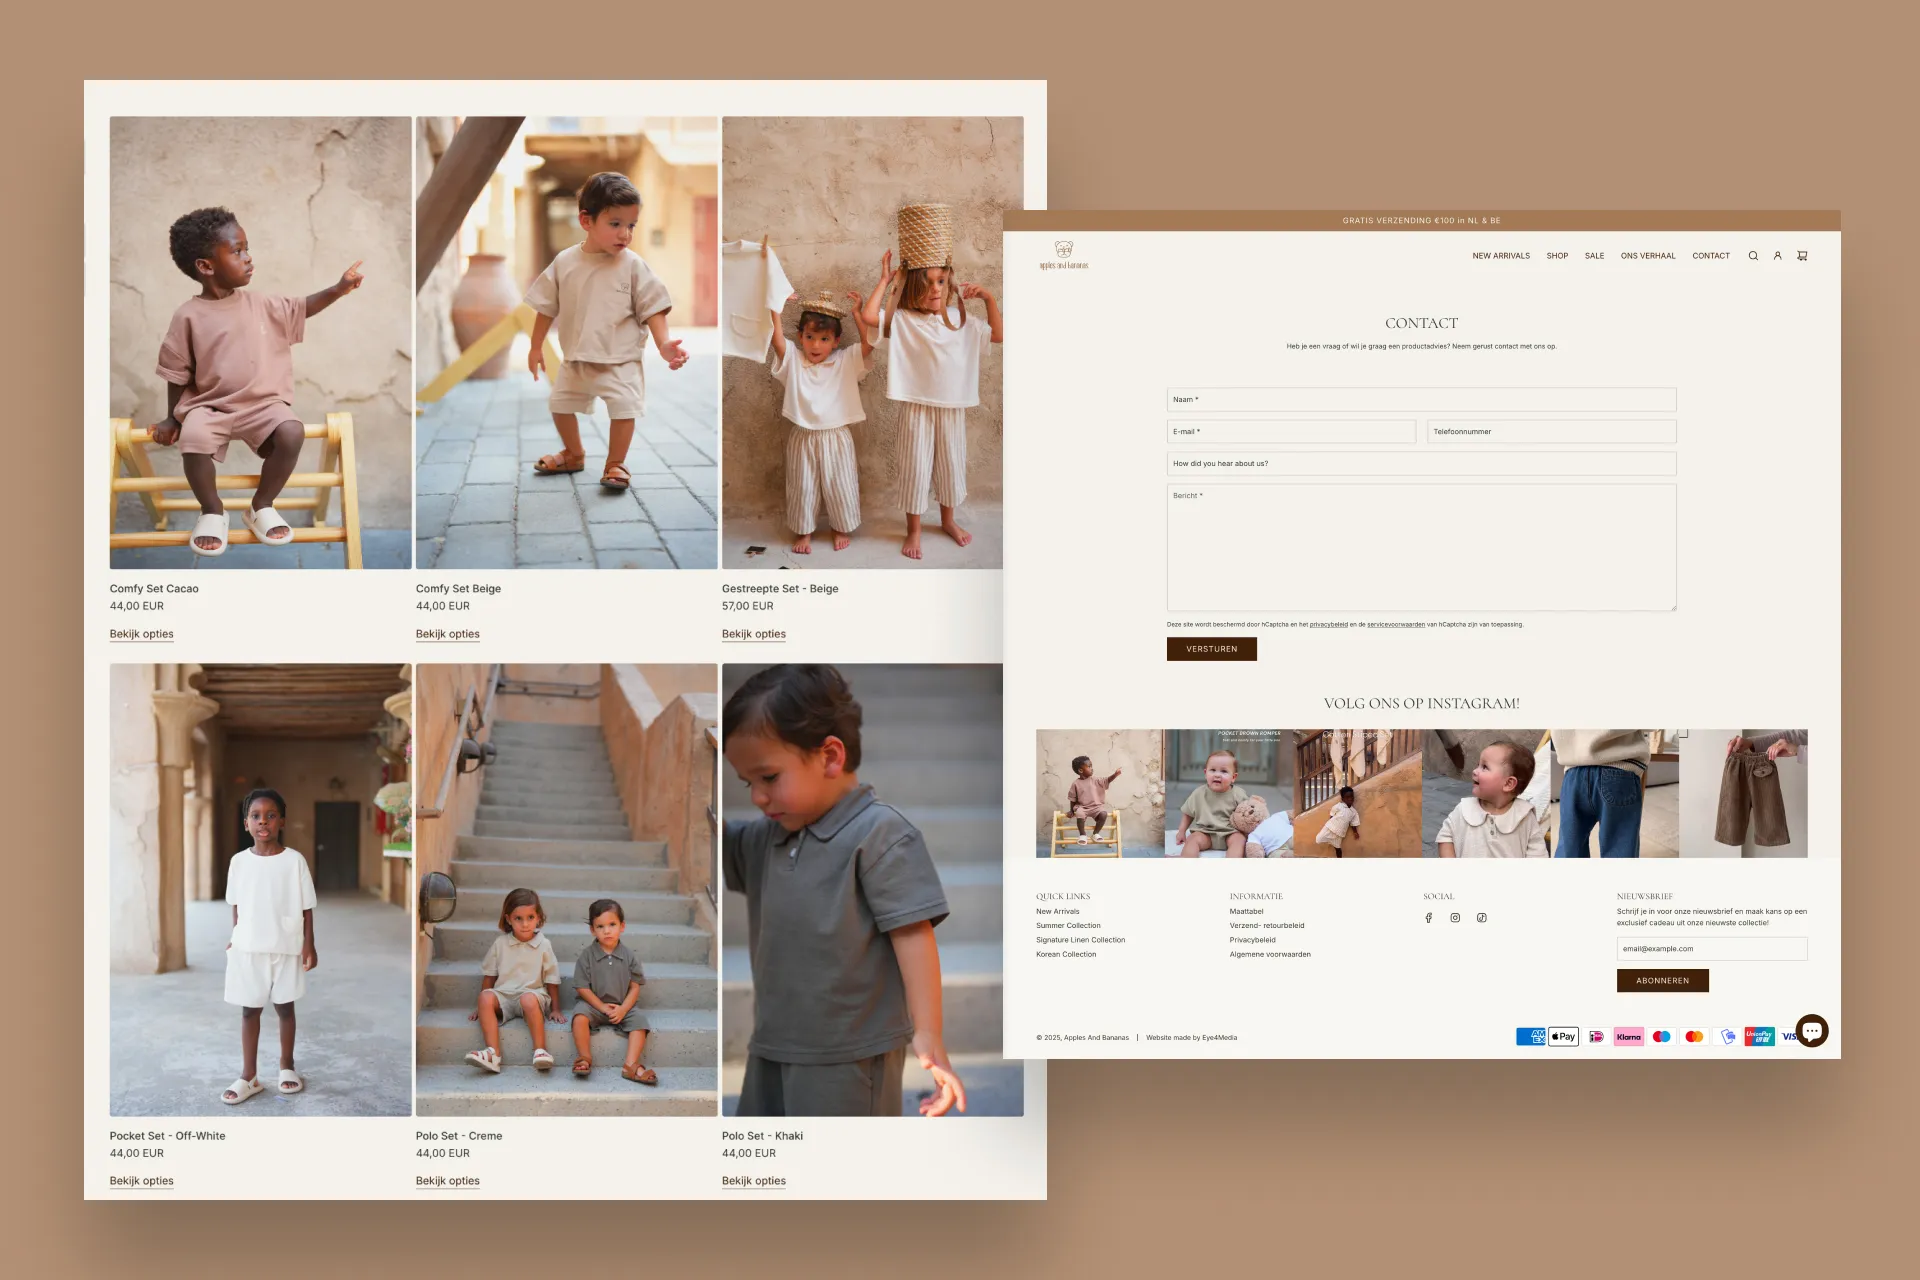Viewport: 1920px width, 1280px height.
Task: Focus the Bericht message textarea
Action: click(x=1421, y=547)
